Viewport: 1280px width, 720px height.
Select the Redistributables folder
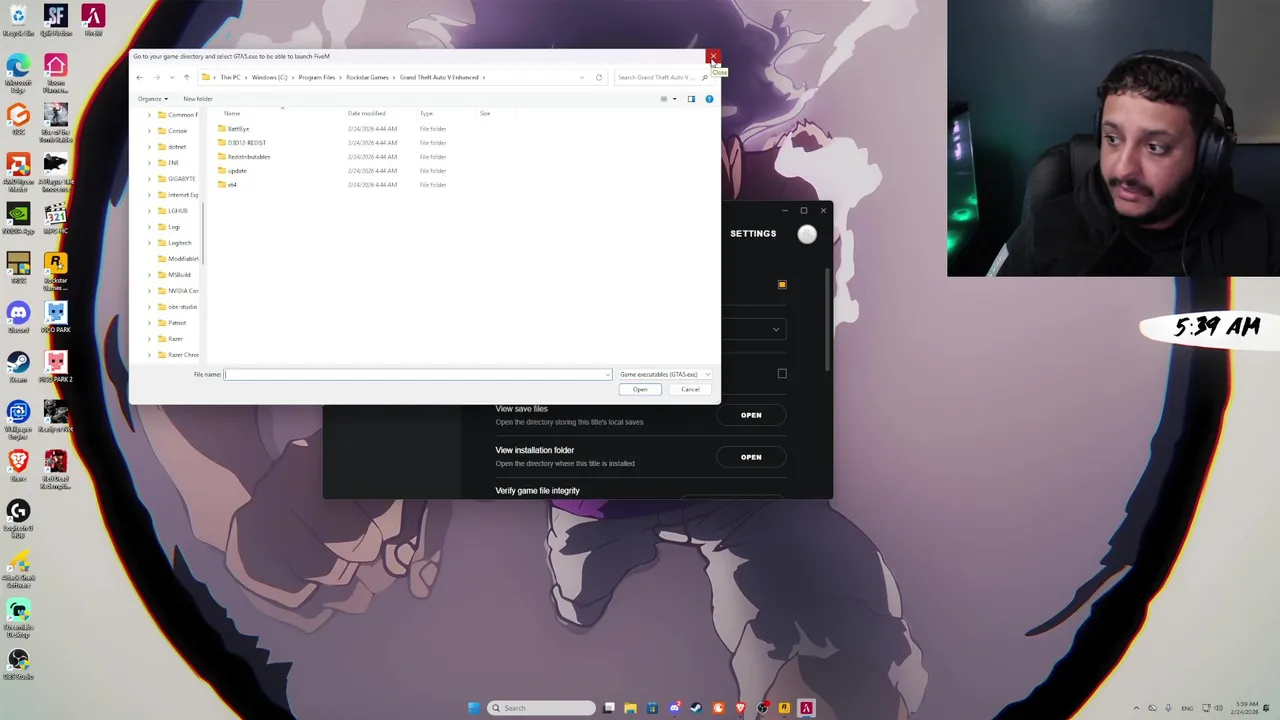pos(248,157)
